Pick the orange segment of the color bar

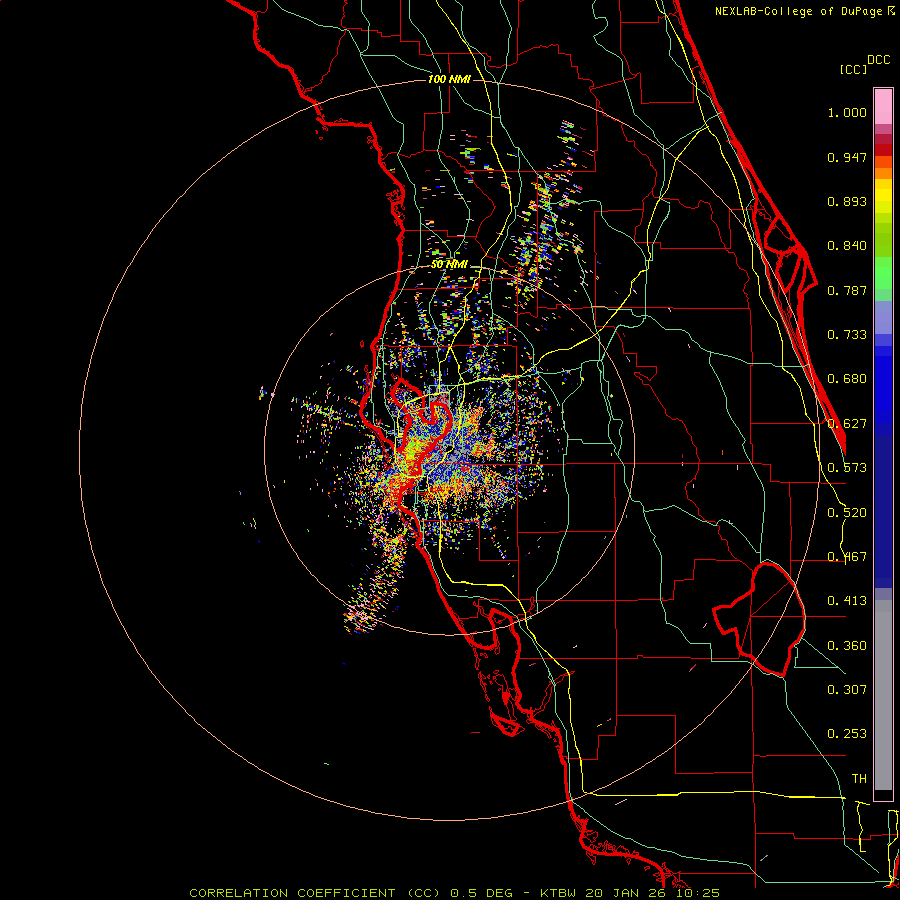click(x=883, y=173)
